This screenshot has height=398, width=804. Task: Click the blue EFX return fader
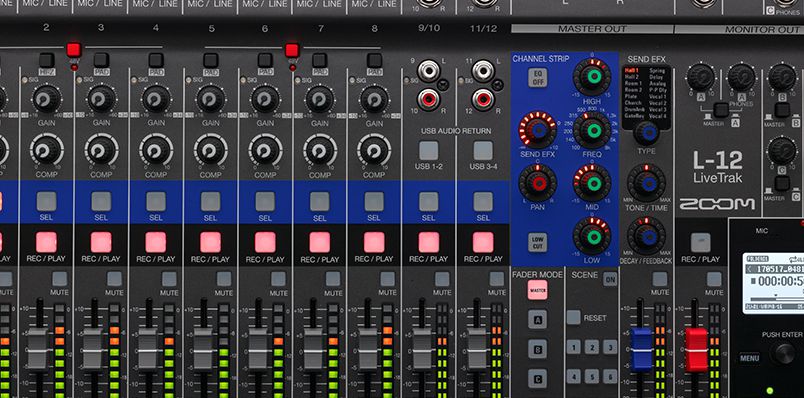point(641,349)
